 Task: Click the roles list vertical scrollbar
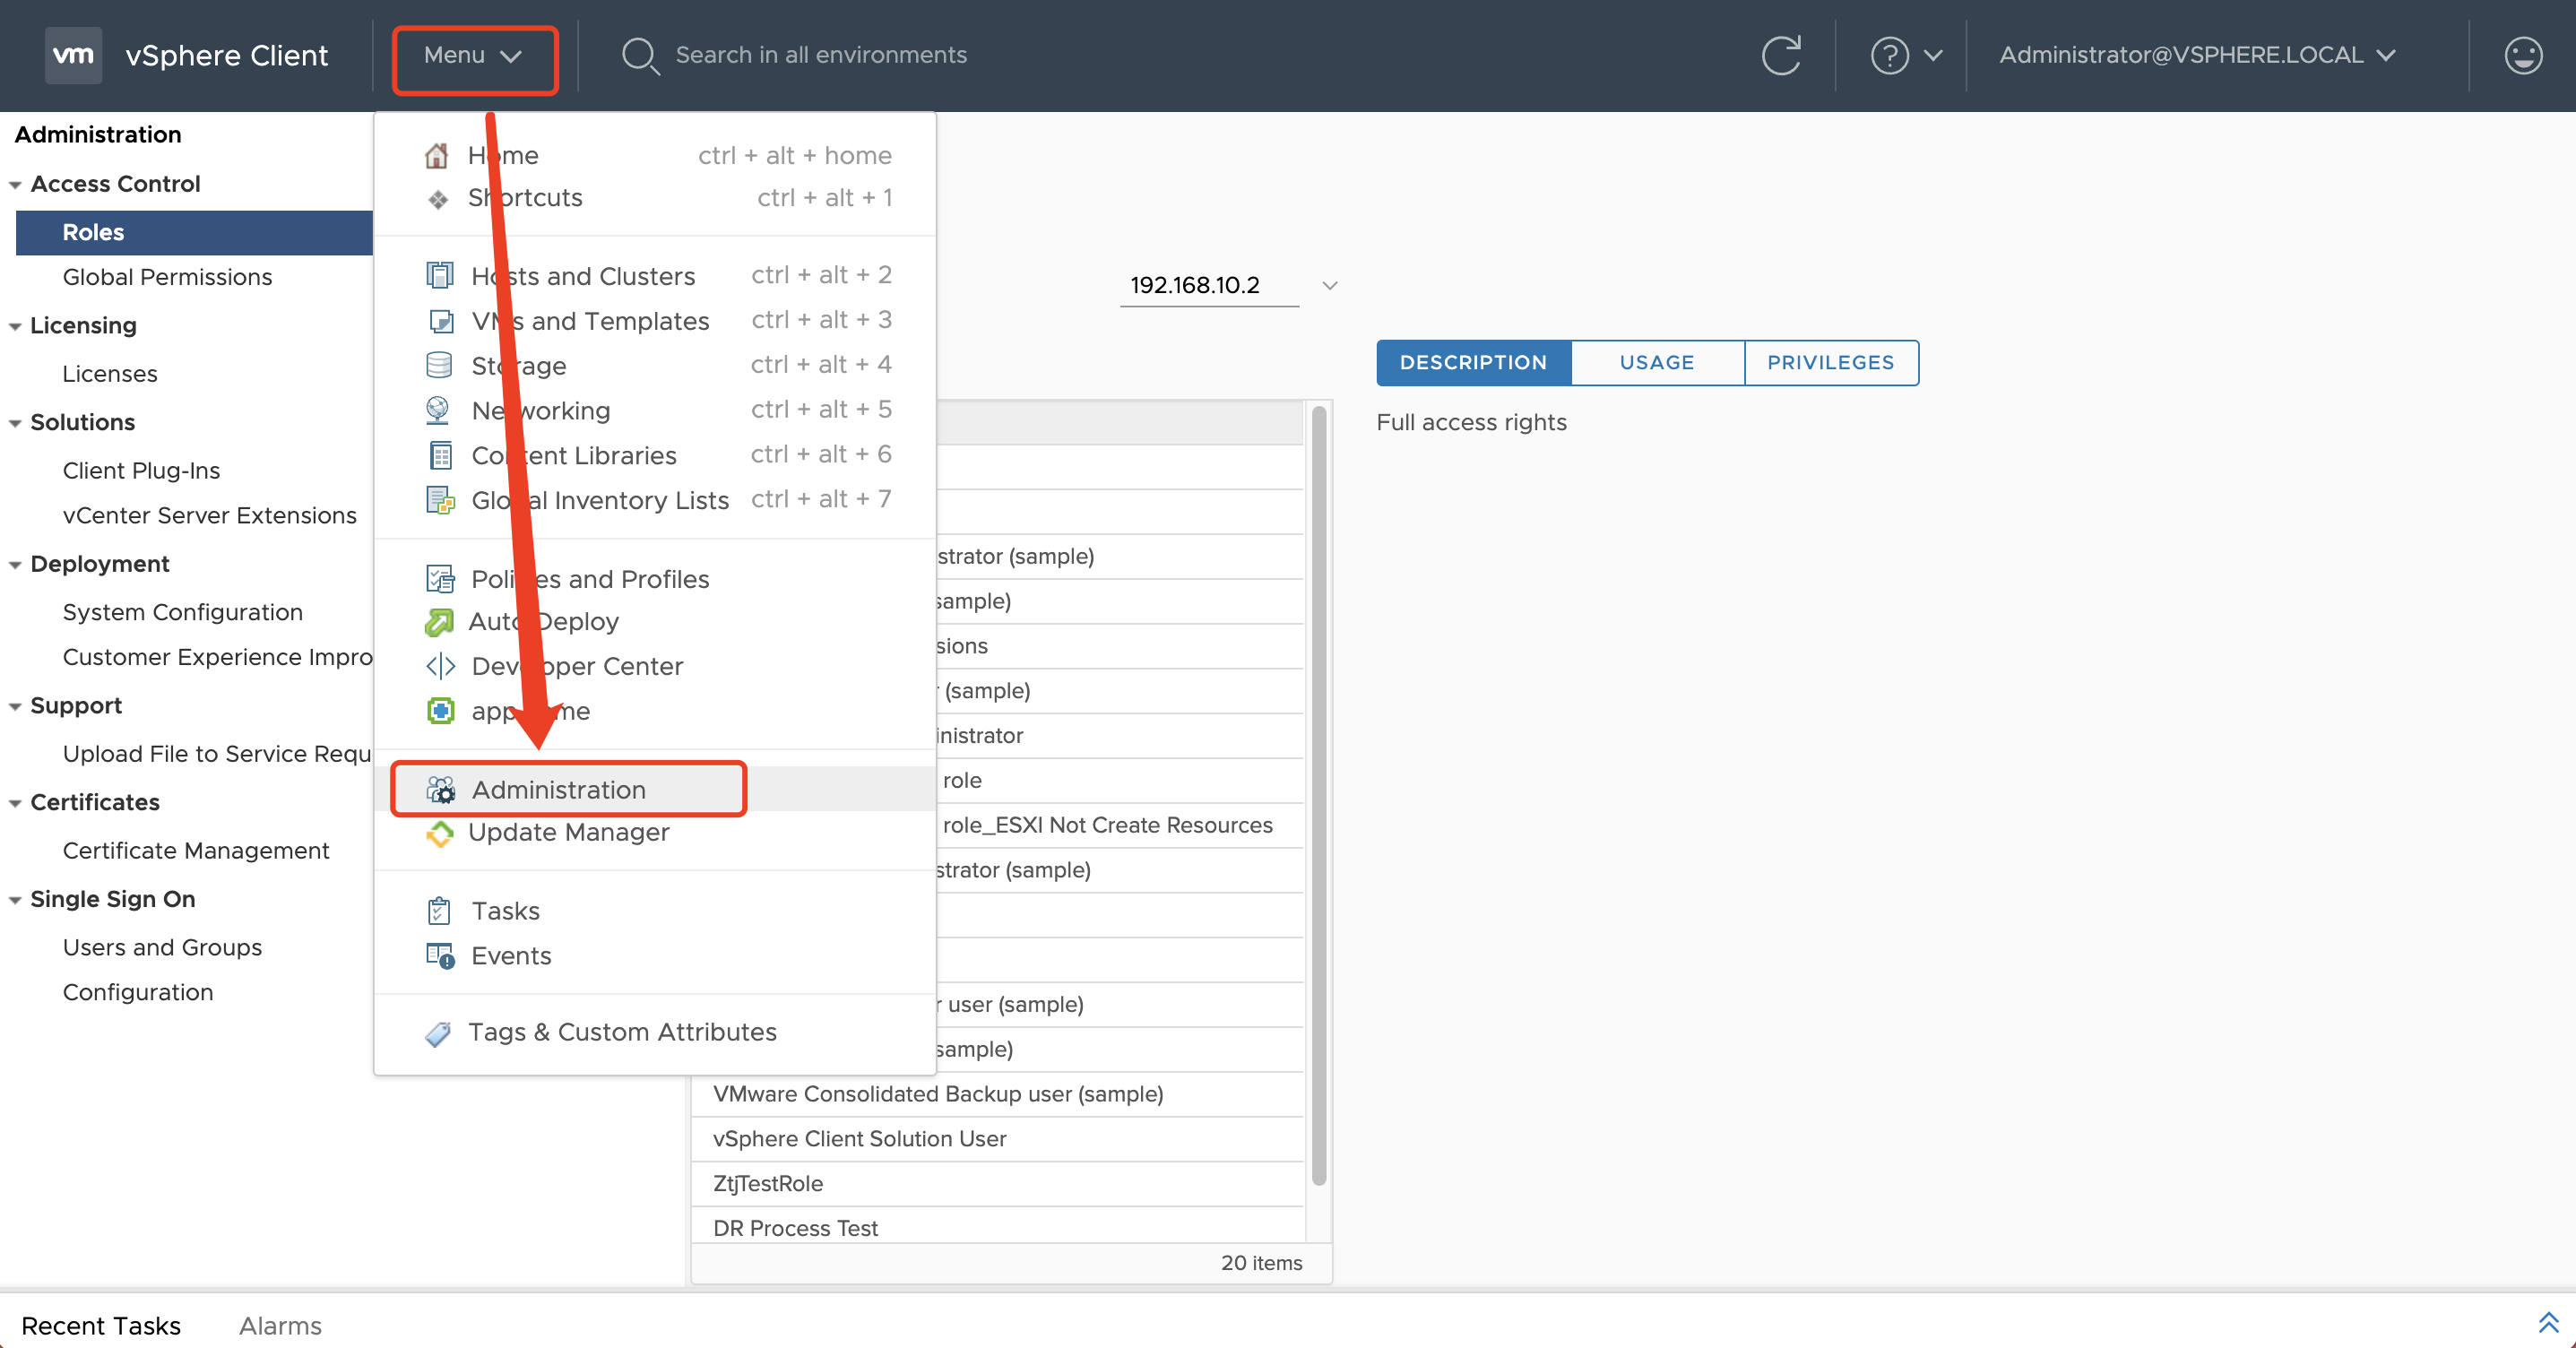(1319, 796)
